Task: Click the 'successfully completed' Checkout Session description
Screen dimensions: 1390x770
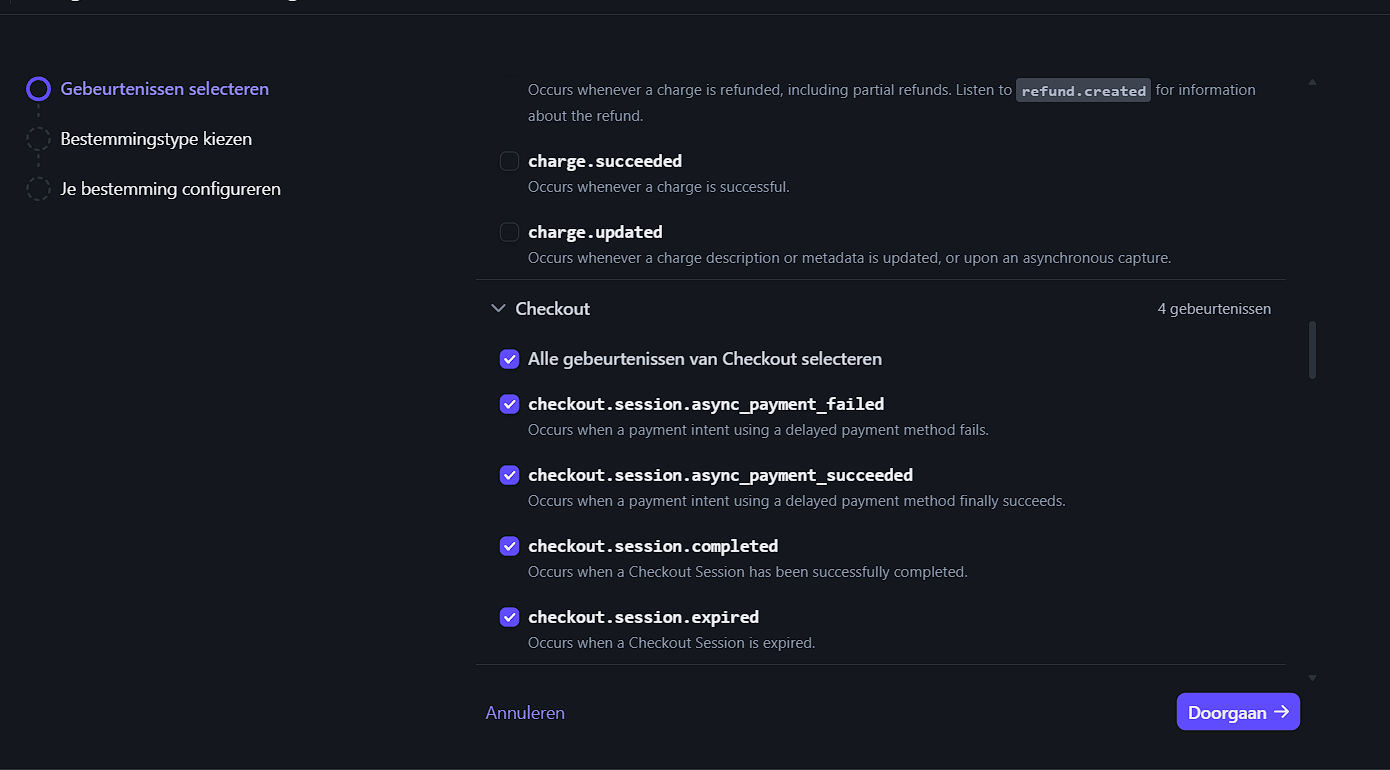Action: click(748, 572)
